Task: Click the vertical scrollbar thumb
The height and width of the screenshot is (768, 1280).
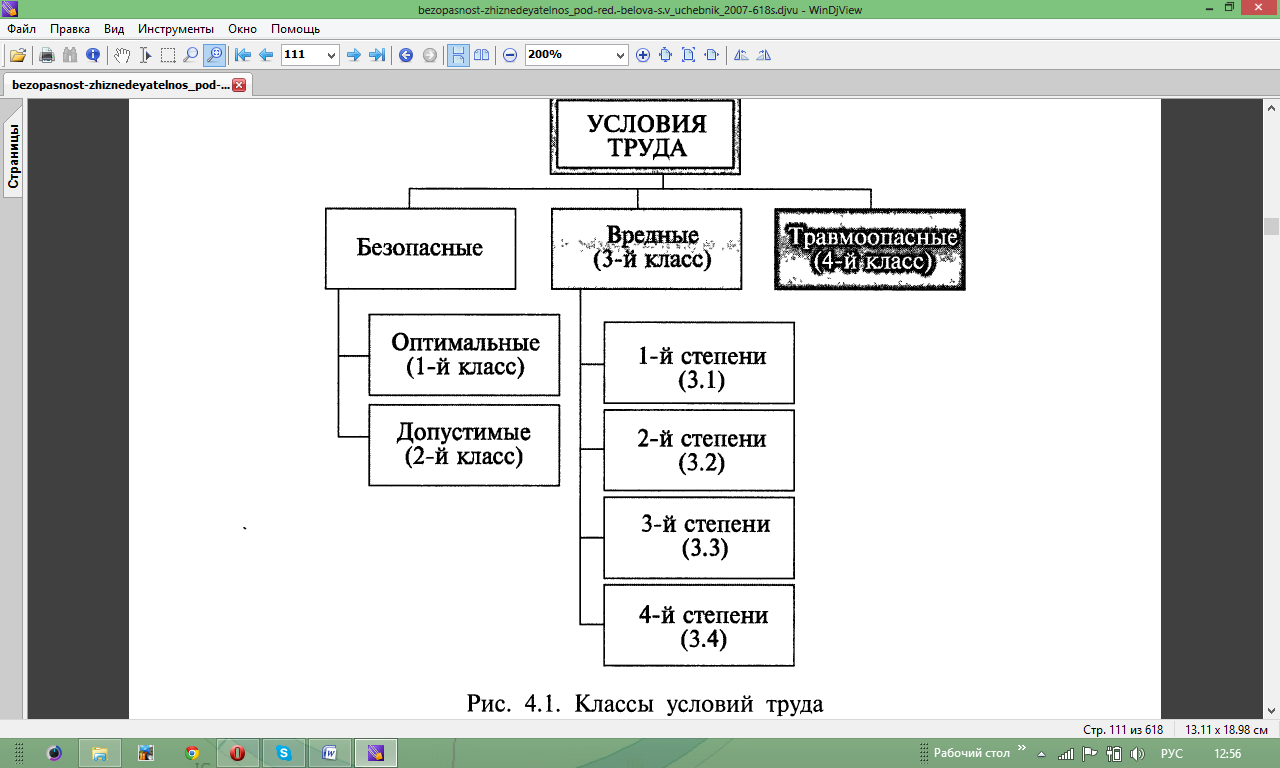Action: tap(1271, 226)
